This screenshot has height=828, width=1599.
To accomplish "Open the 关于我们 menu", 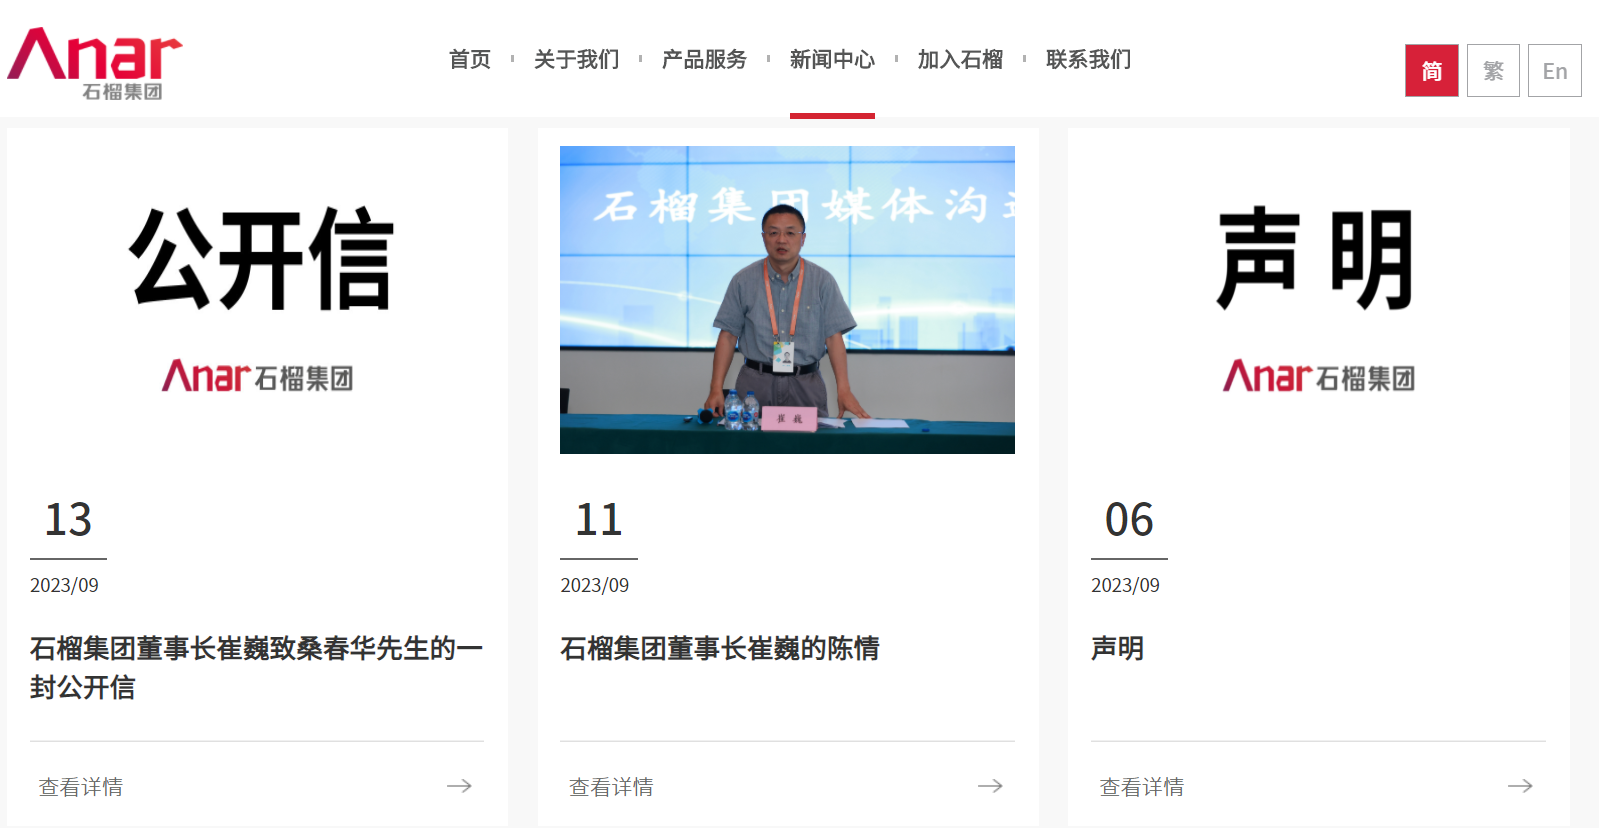I will coord(577,60).
